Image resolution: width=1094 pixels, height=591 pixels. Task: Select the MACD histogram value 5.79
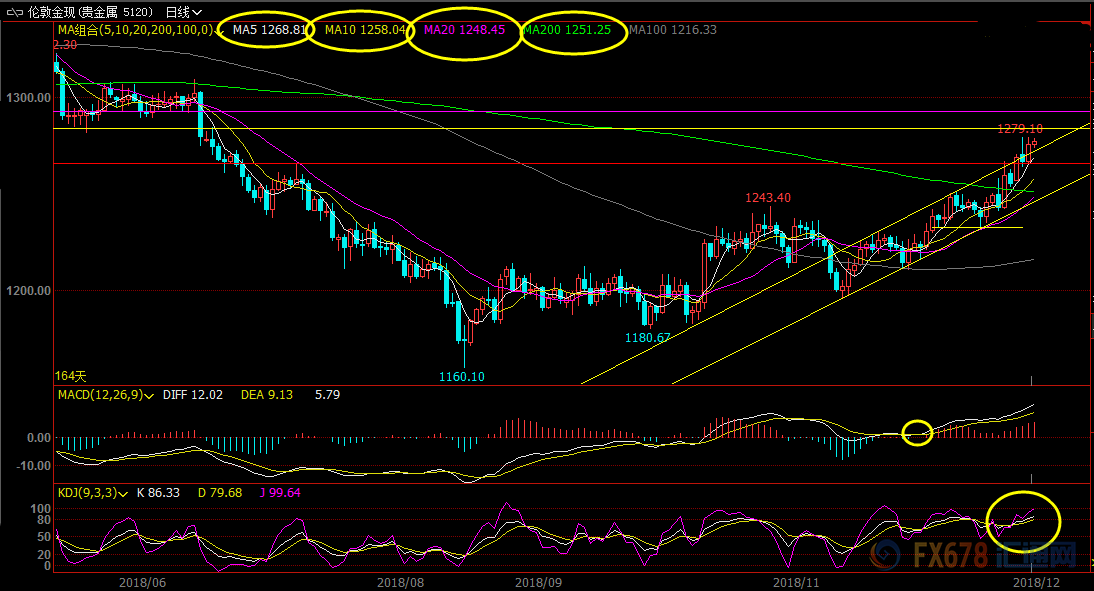tap(327, 395)
